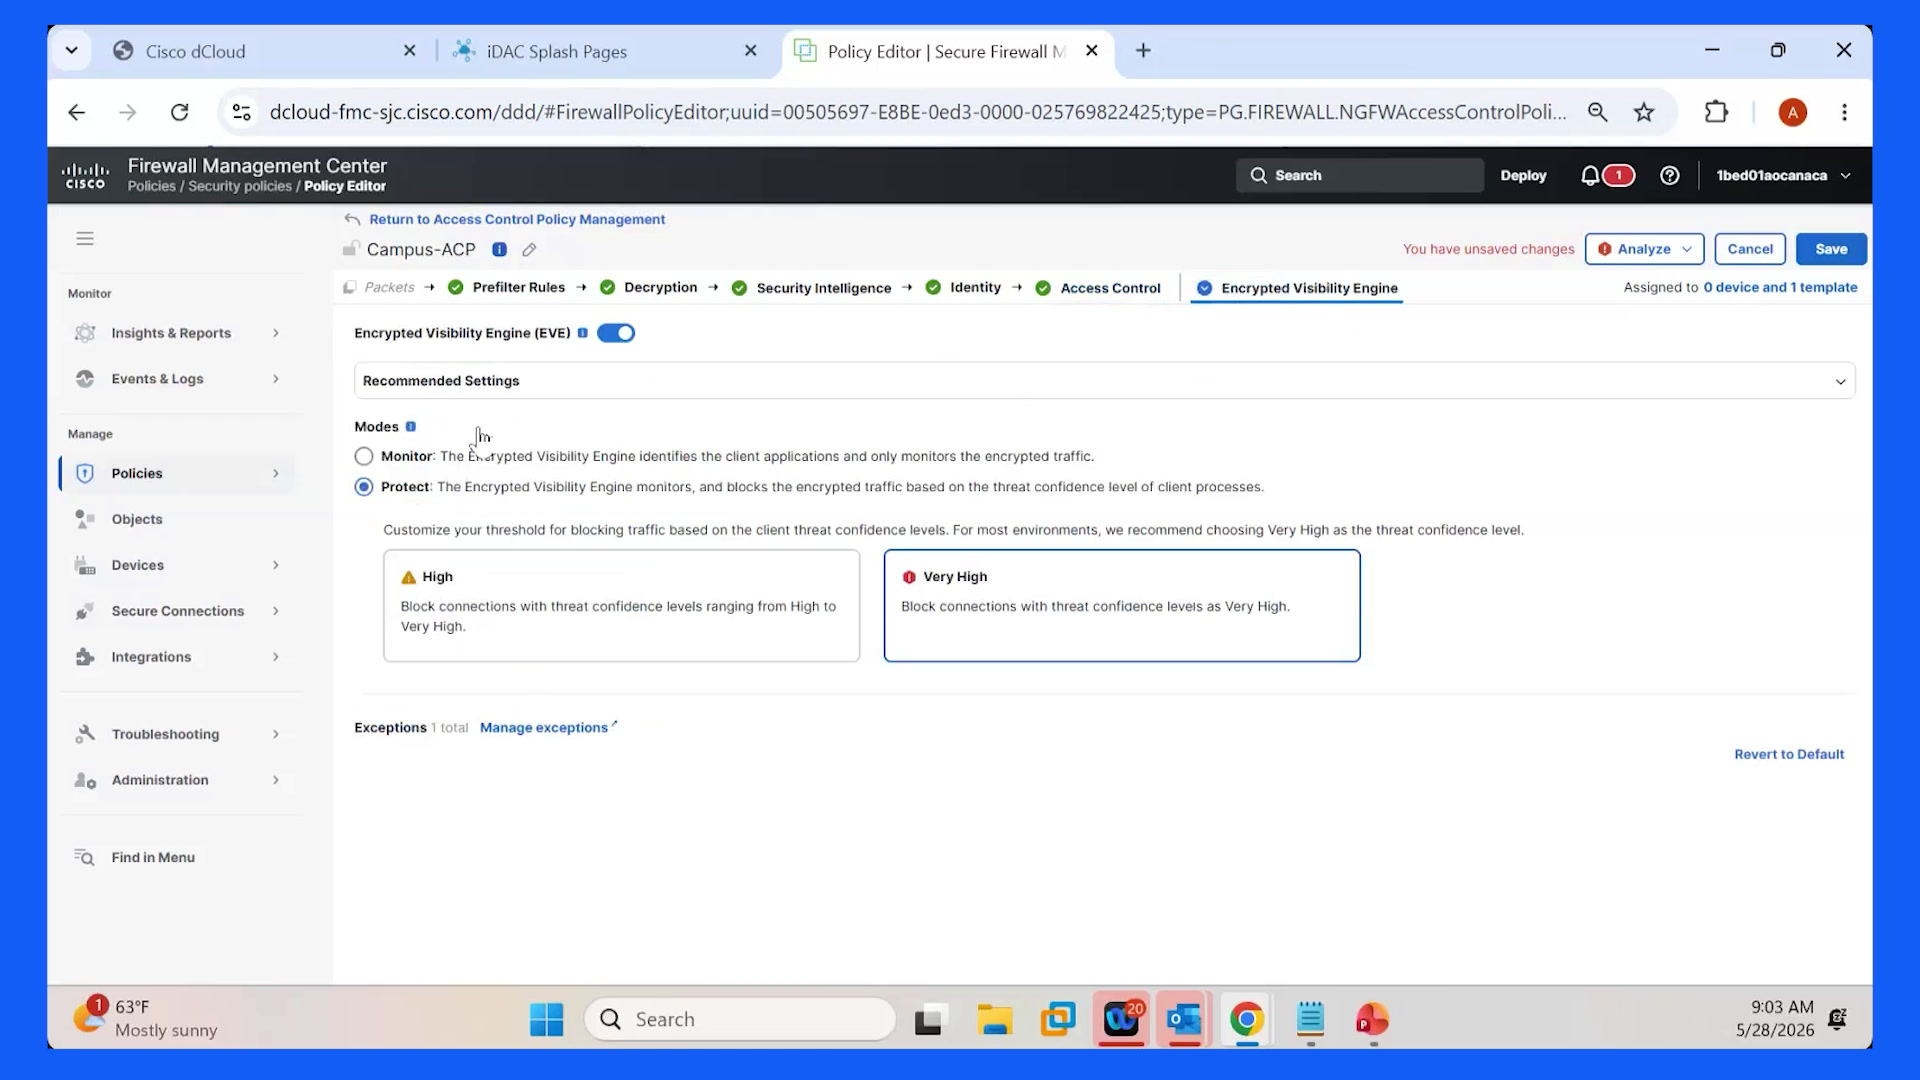
Task: Click the EVE info icon beside the toggle
Action: pyautogui.click(x=582, y=333)
